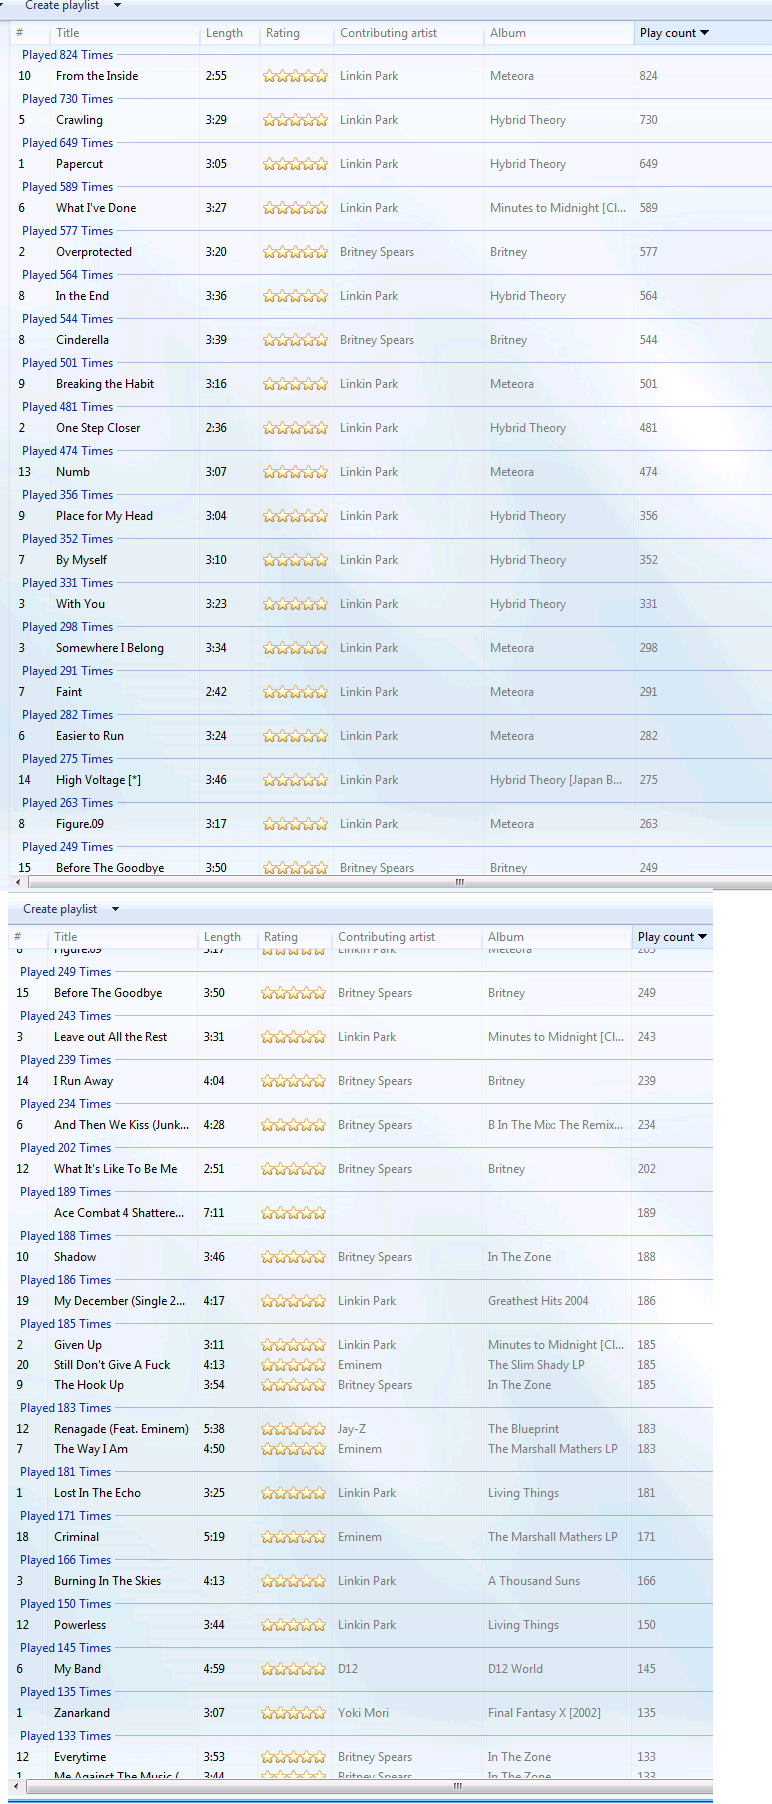Set star rating for Leave out All the Rest
Image resolution: width=772 pixels, height=1804 pixels.
click(293, 1037)
